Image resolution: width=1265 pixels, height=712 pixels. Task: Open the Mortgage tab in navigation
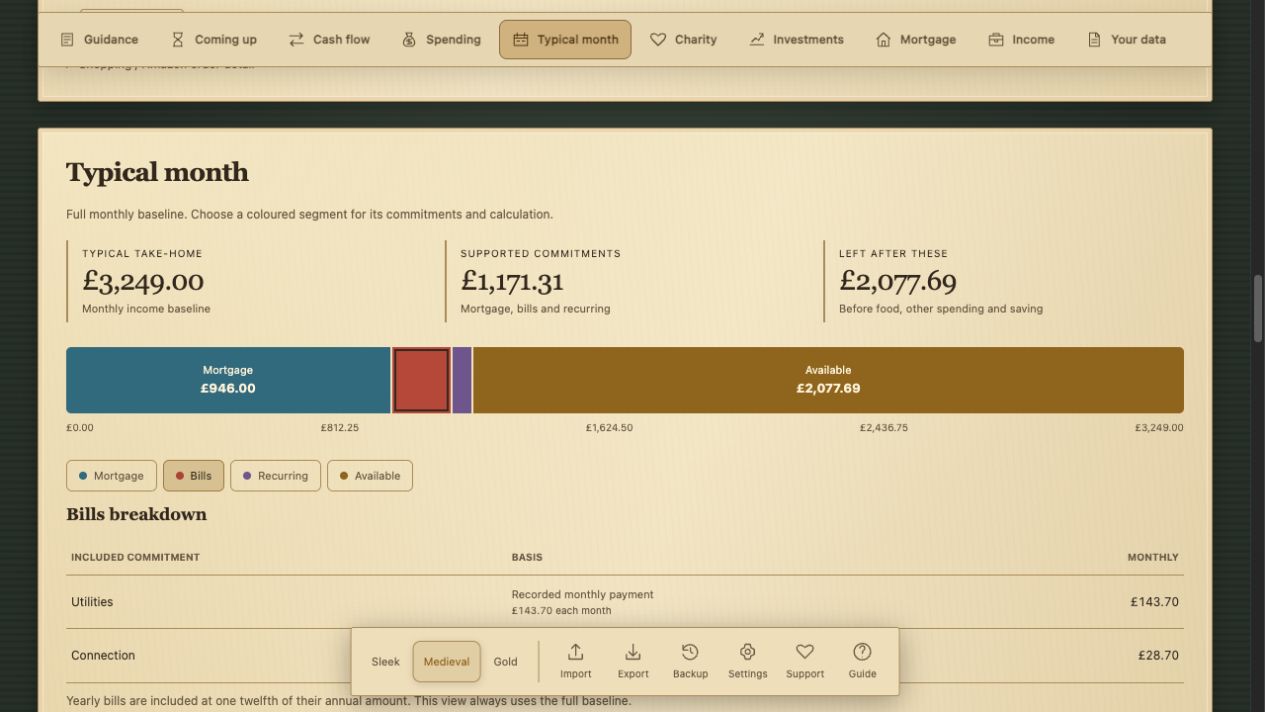(x=915, y=40)
